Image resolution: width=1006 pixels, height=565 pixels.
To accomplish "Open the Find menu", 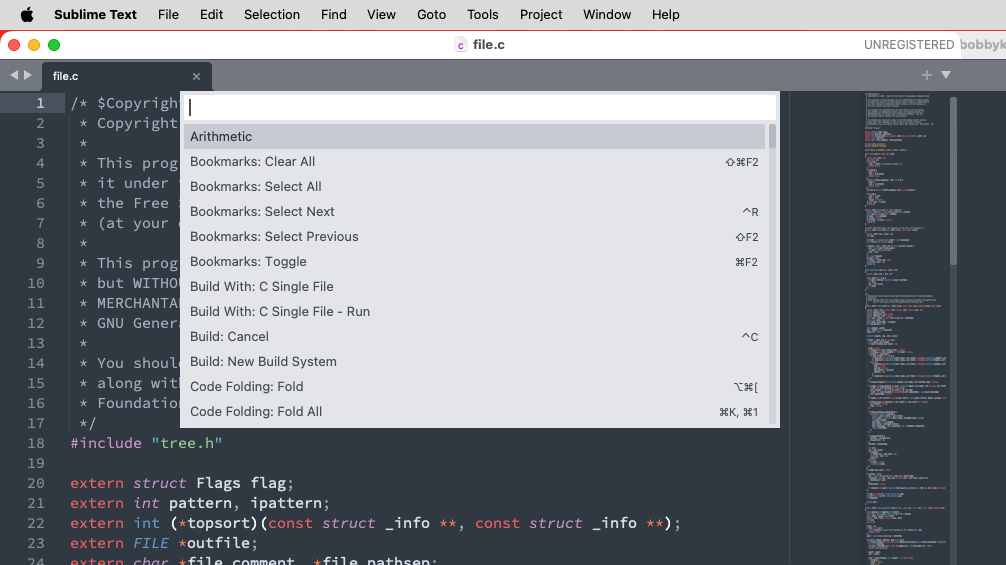I will pyautogui.click(x=334, y=14).
